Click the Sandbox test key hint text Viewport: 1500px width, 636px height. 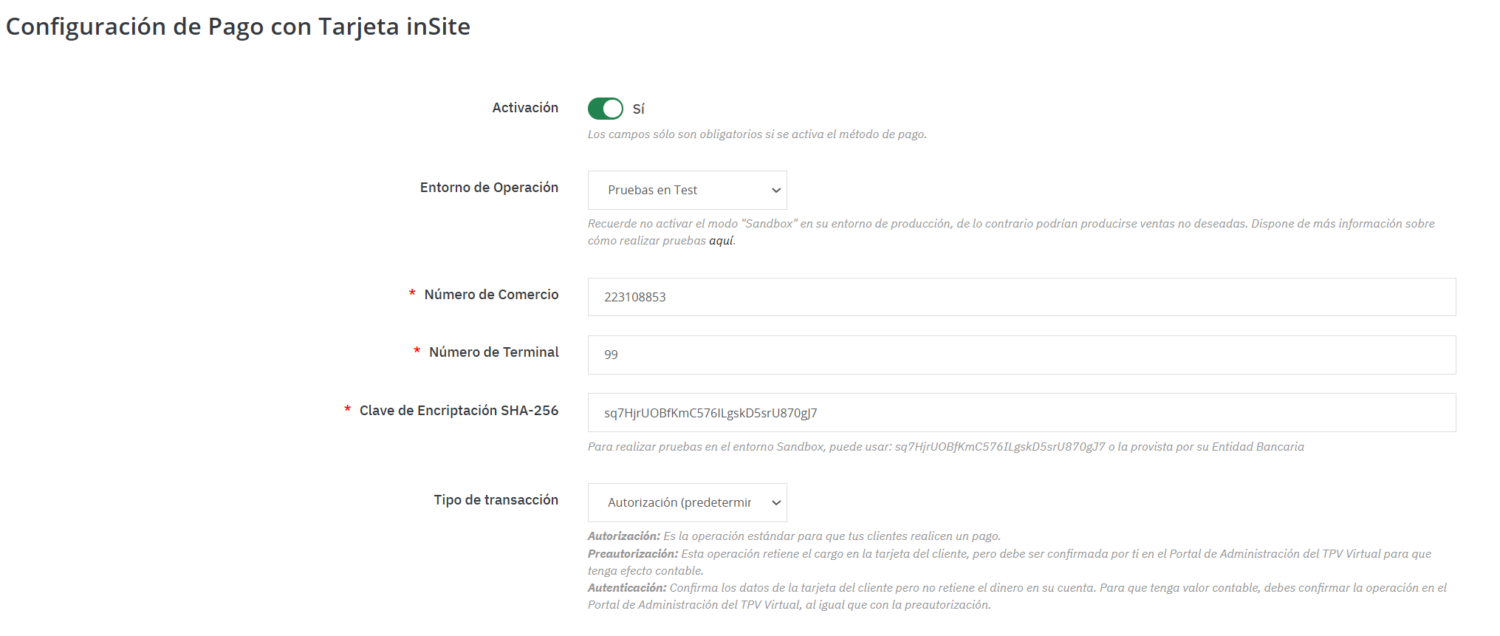(x=945, y=447)
